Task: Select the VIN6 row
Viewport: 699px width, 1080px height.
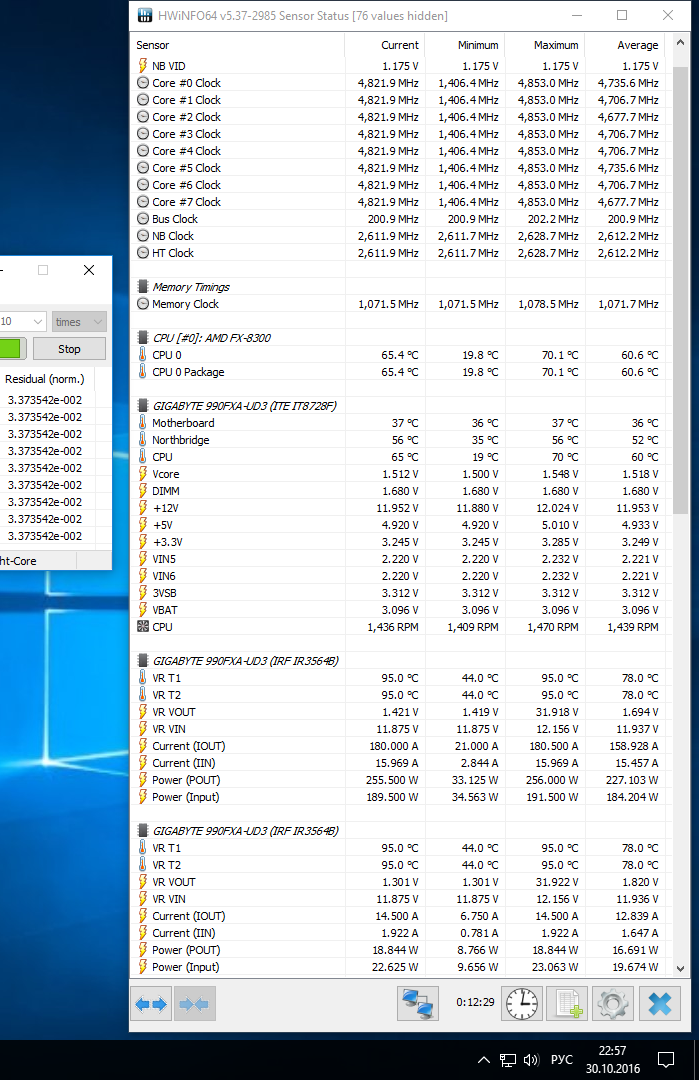Action: (398, 576)
